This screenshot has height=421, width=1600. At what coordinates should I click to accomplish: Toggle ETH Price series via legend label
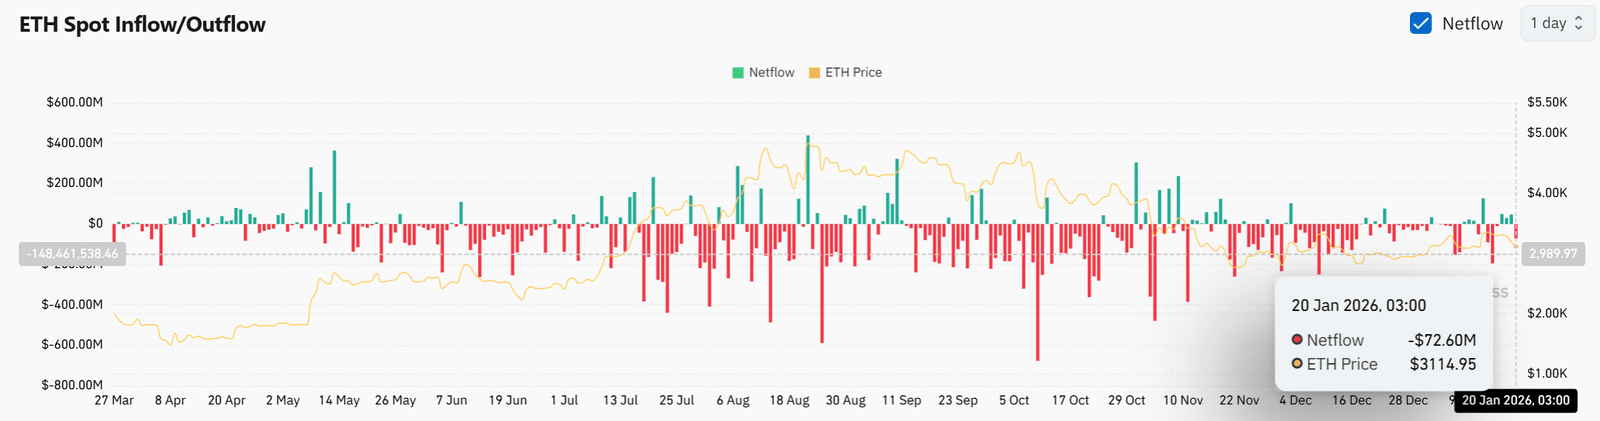[x=853, y=73]
